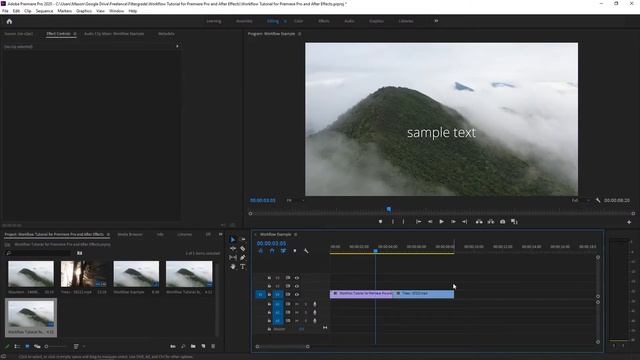The image size is (640, 360).
Task: Open the Project panel overflow chevron
Action: (221, 234)
